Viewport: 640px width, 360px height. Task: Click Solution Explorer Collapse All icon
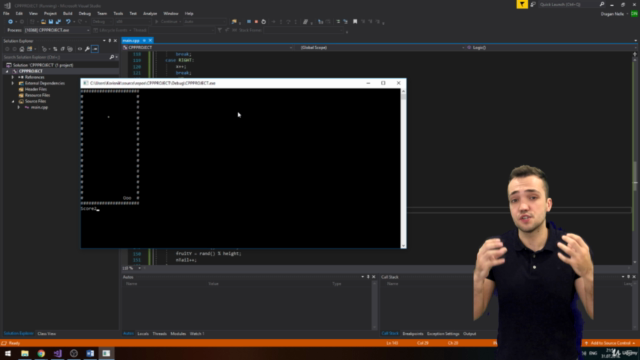point(62,49)
